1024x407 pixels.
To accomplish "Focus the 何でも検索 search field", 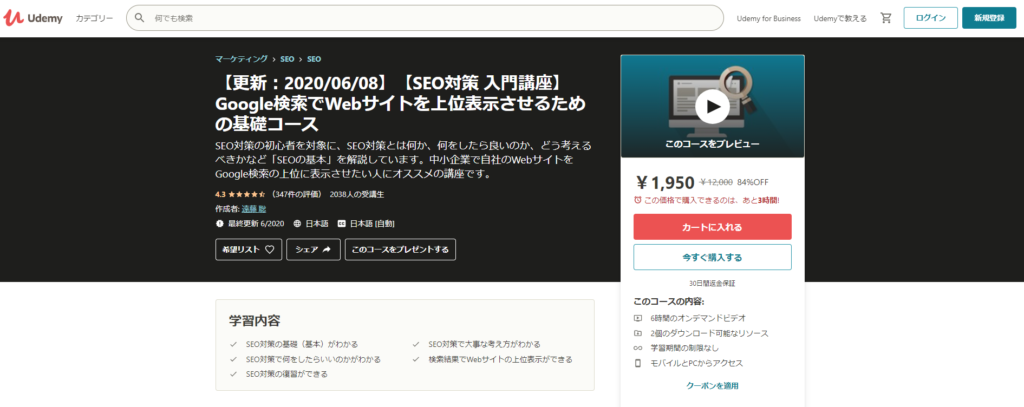I will 424,18.
